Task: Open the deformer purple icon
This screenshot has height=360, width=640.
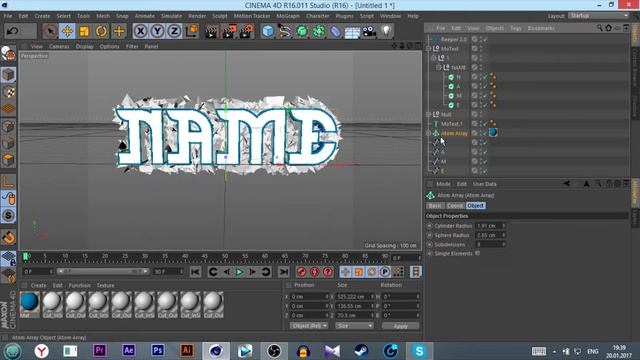Action: click(336, 31)
